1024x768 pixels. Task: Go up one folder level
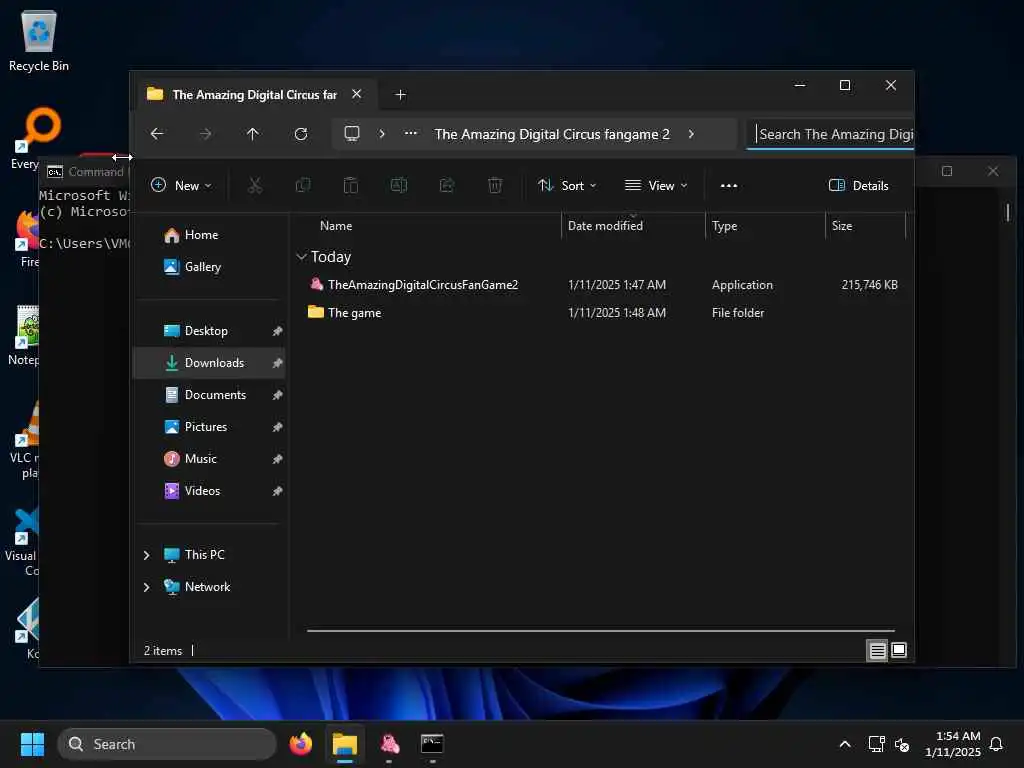(x=253, y=134)
